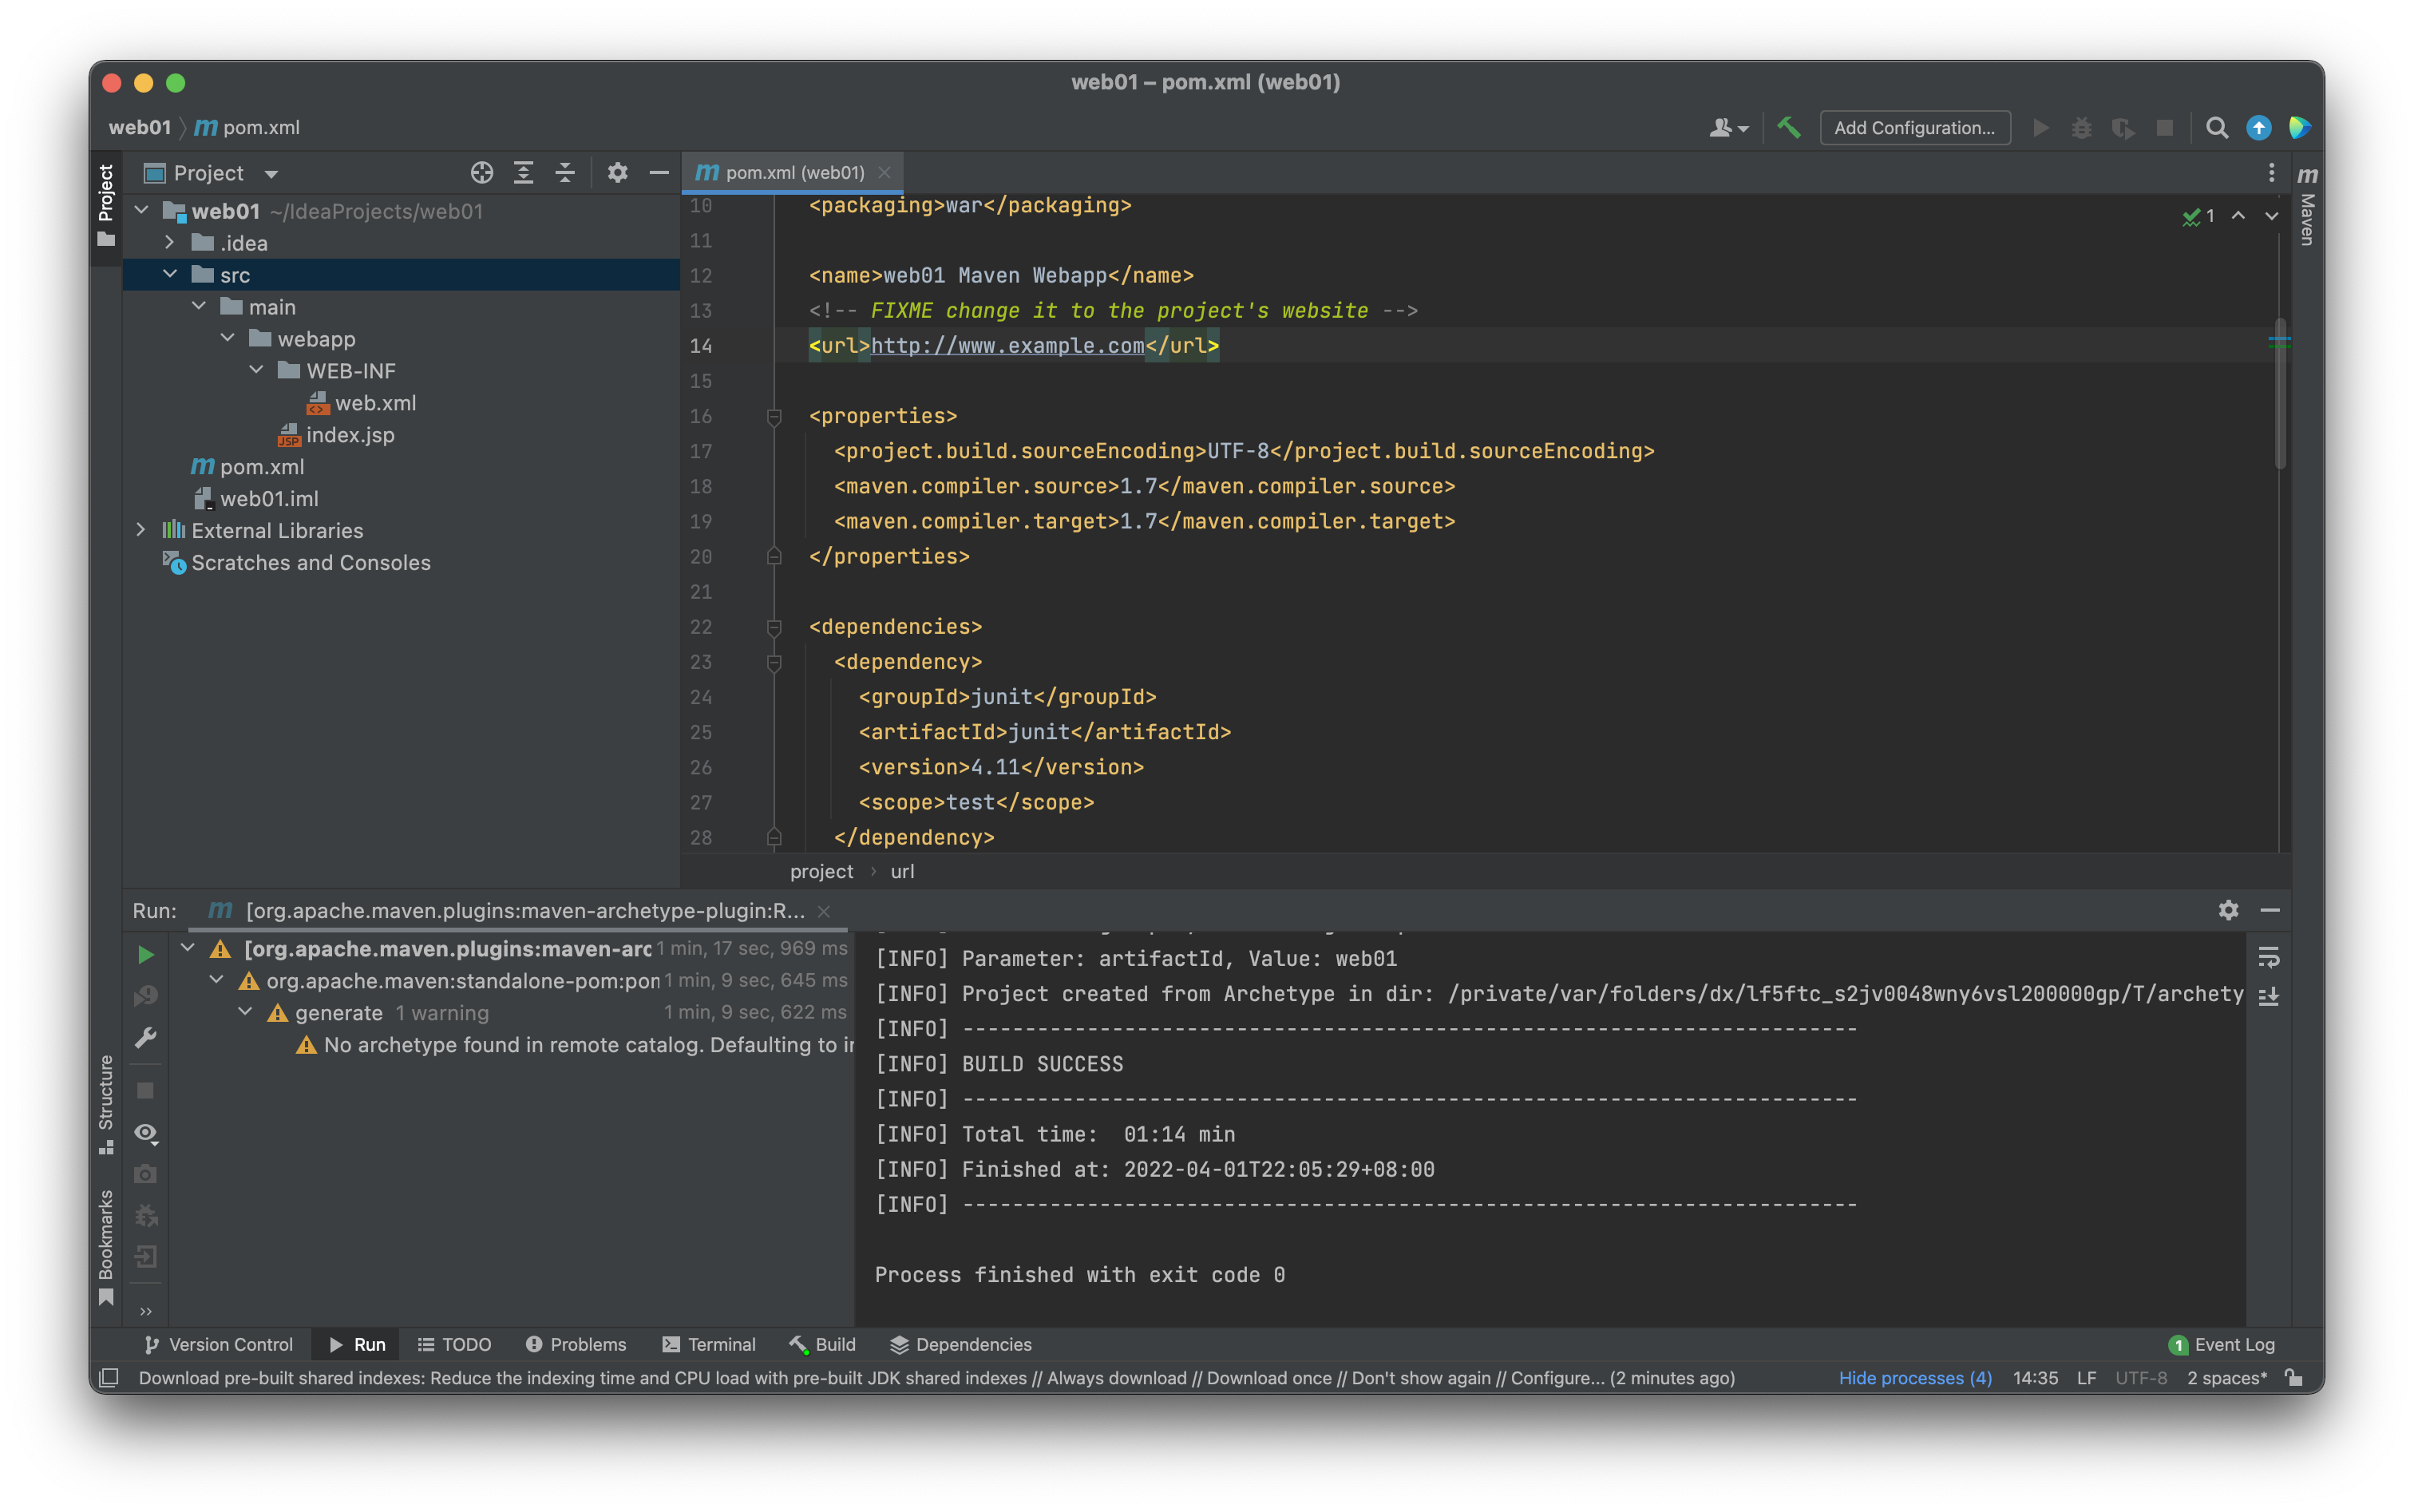
Task: Click the 'url' breadcrumb below editor
Action: point(902,871)
